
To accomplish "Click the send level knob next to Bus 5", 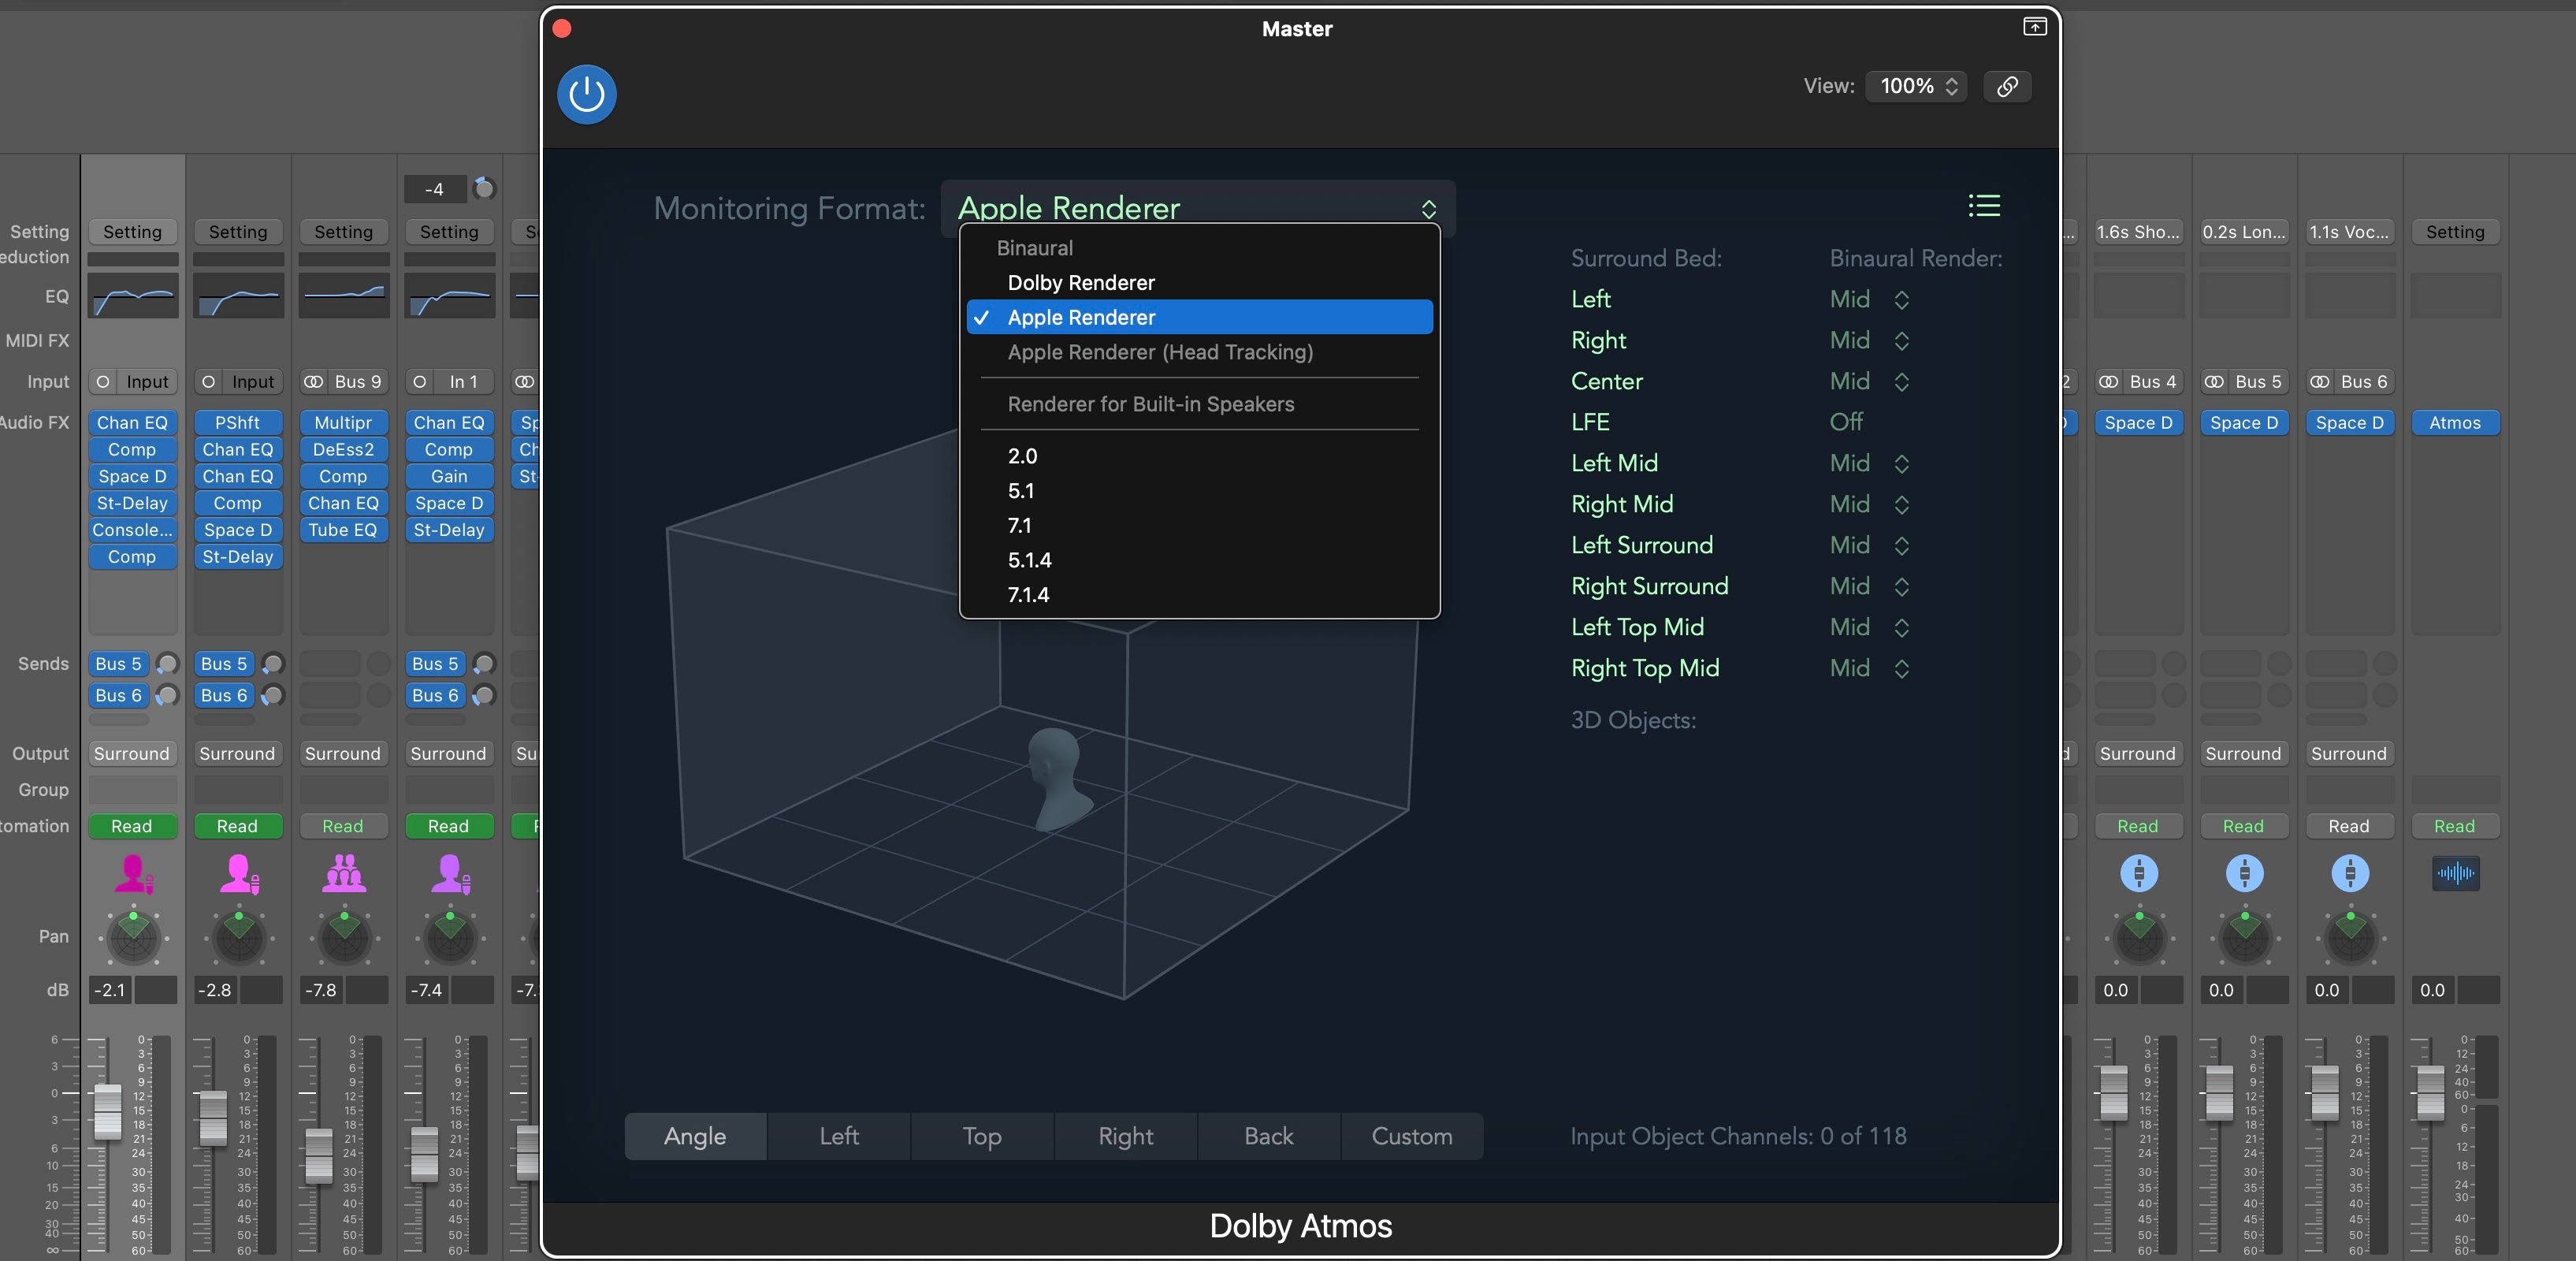I will pos(166,663).
